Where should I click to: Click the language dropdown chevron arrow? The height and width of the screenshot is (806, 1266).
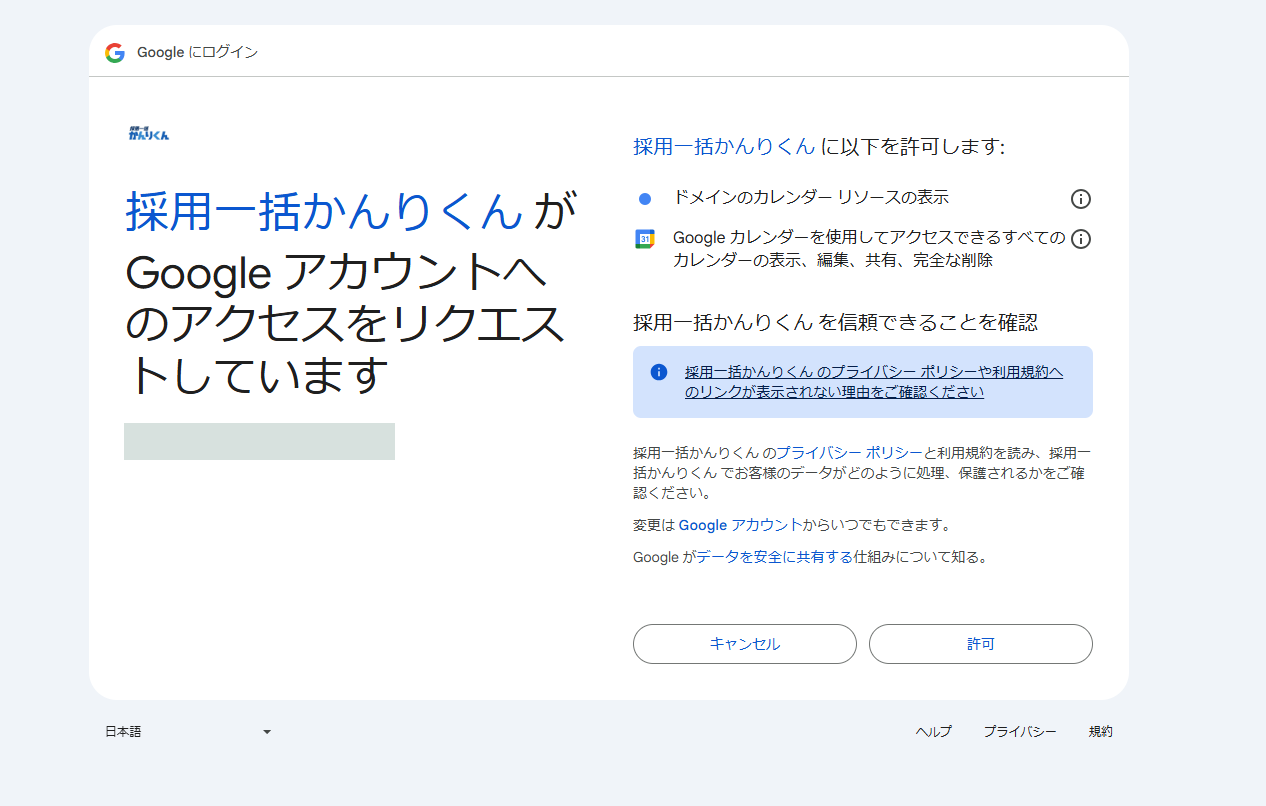(x=266, y=731)
